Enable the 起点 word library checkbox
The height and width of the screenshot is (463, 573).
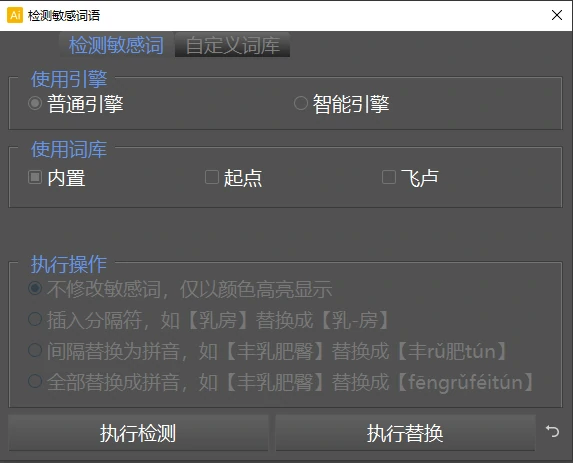pos(212,177)
